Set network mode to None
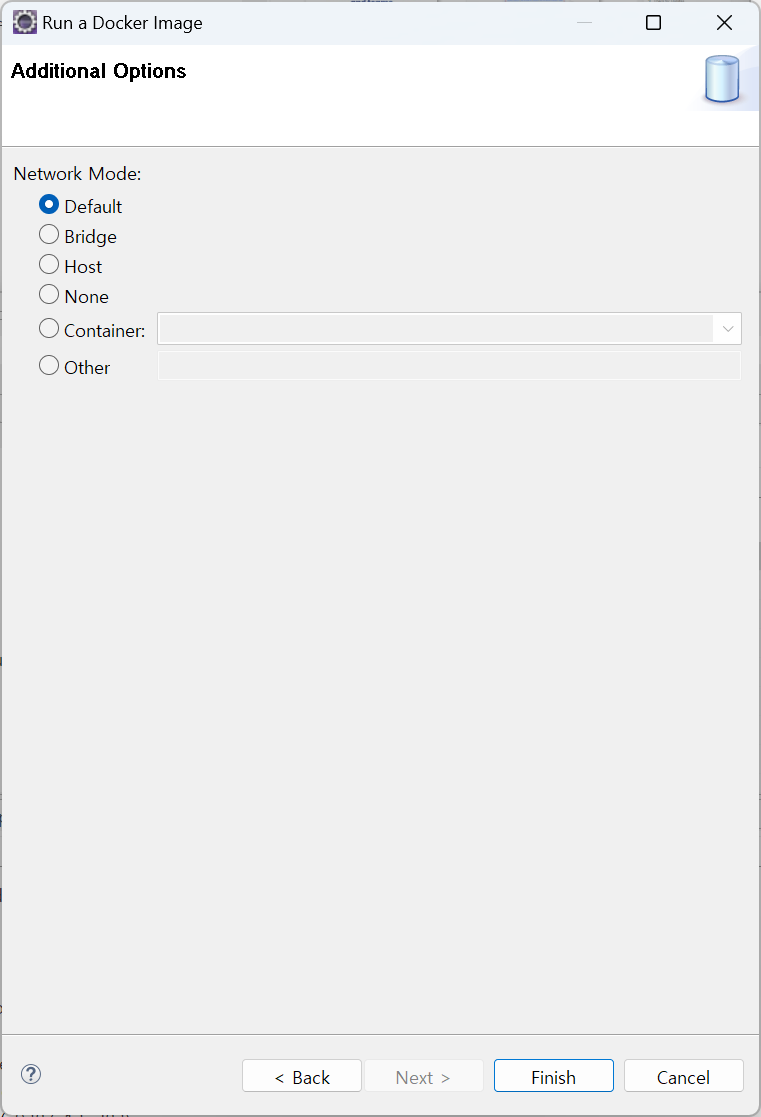The width and height of the screenshot is (761, 1117). click(x=49, y=295)
